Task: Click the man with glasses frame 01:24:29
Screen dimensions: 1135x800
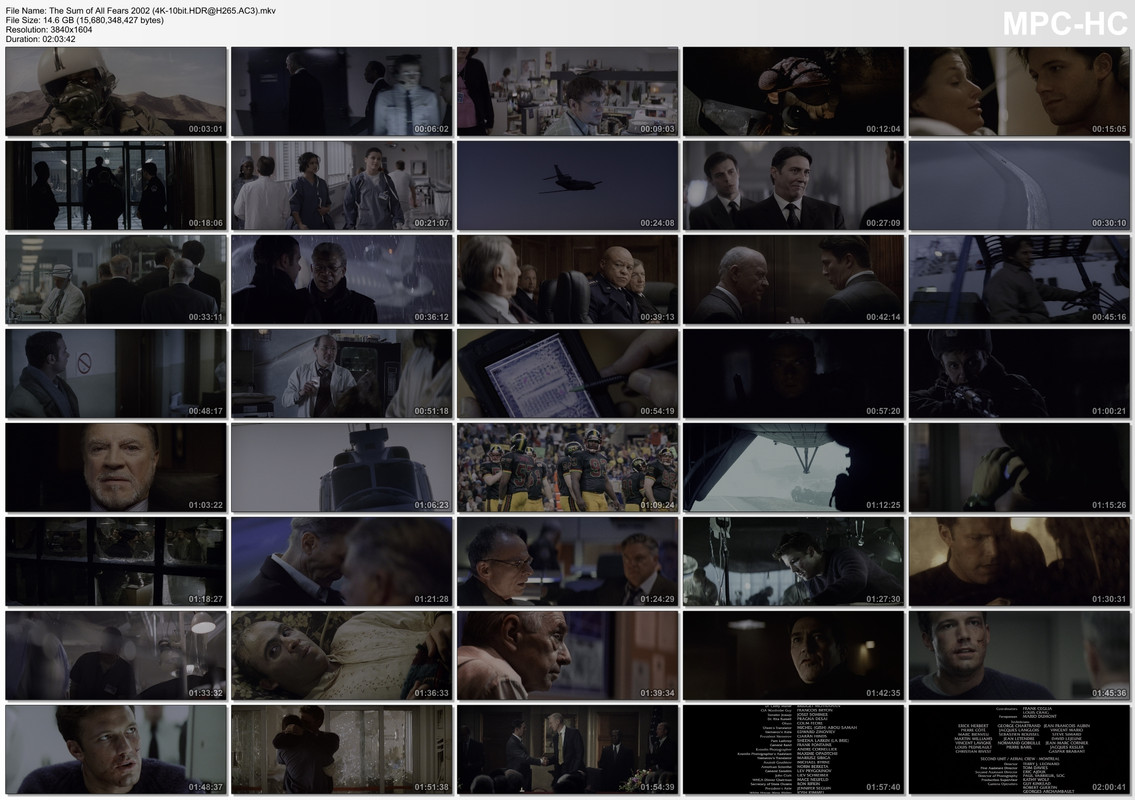Action: 568,562
